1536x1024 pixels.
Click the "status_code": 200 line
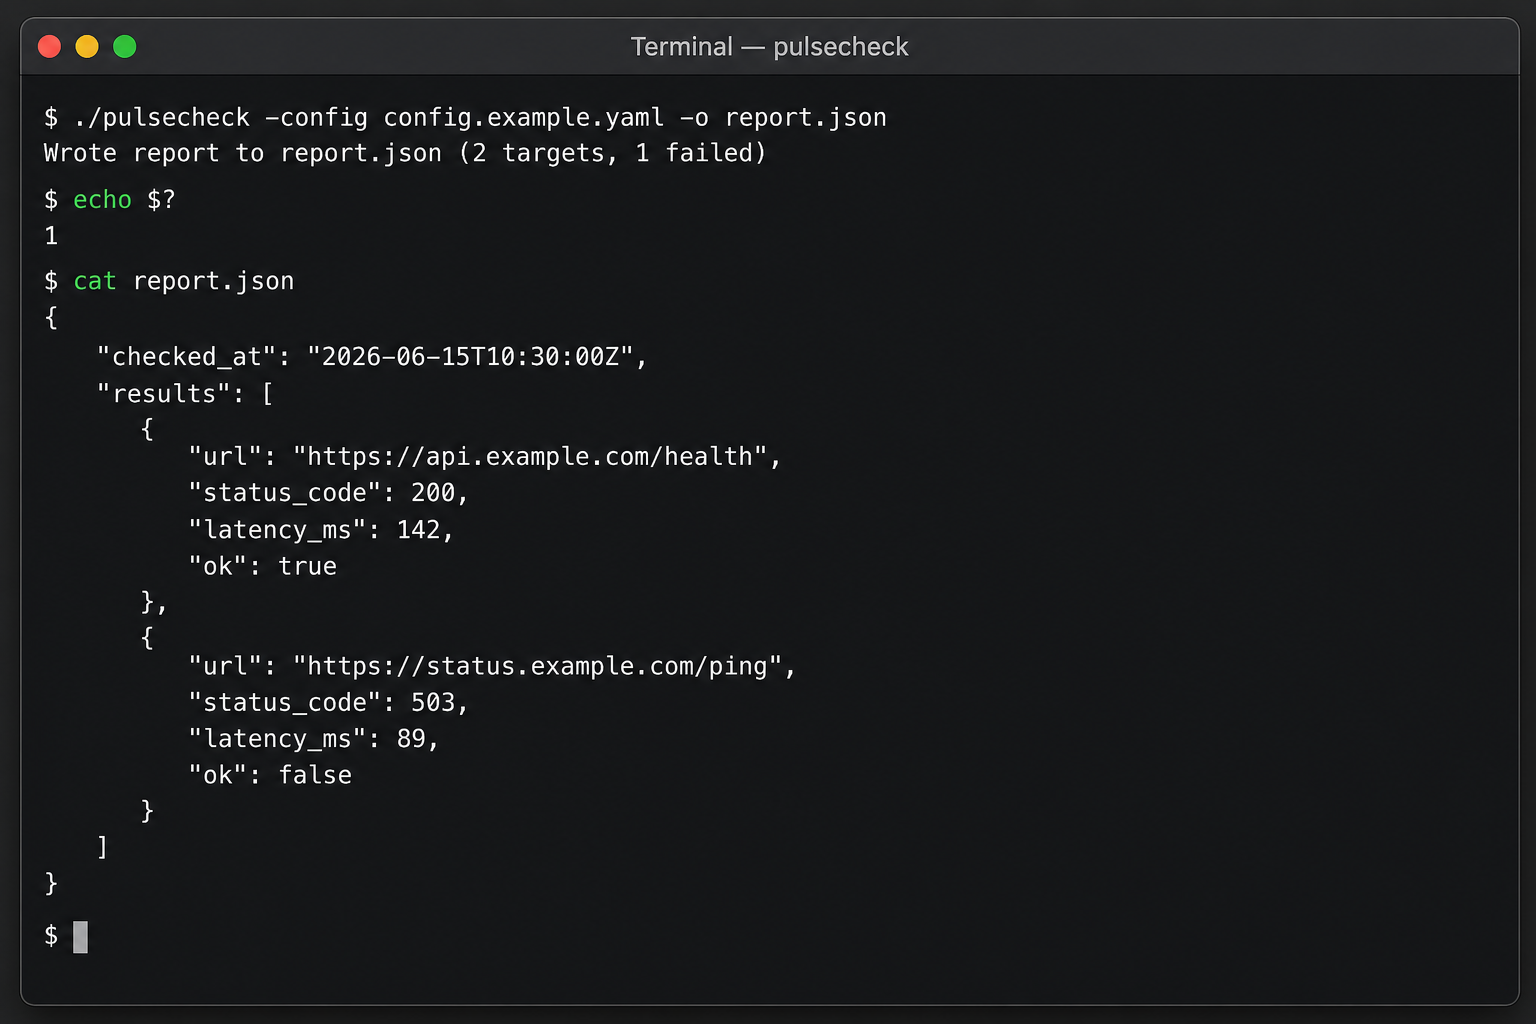(x=328, y=493)
